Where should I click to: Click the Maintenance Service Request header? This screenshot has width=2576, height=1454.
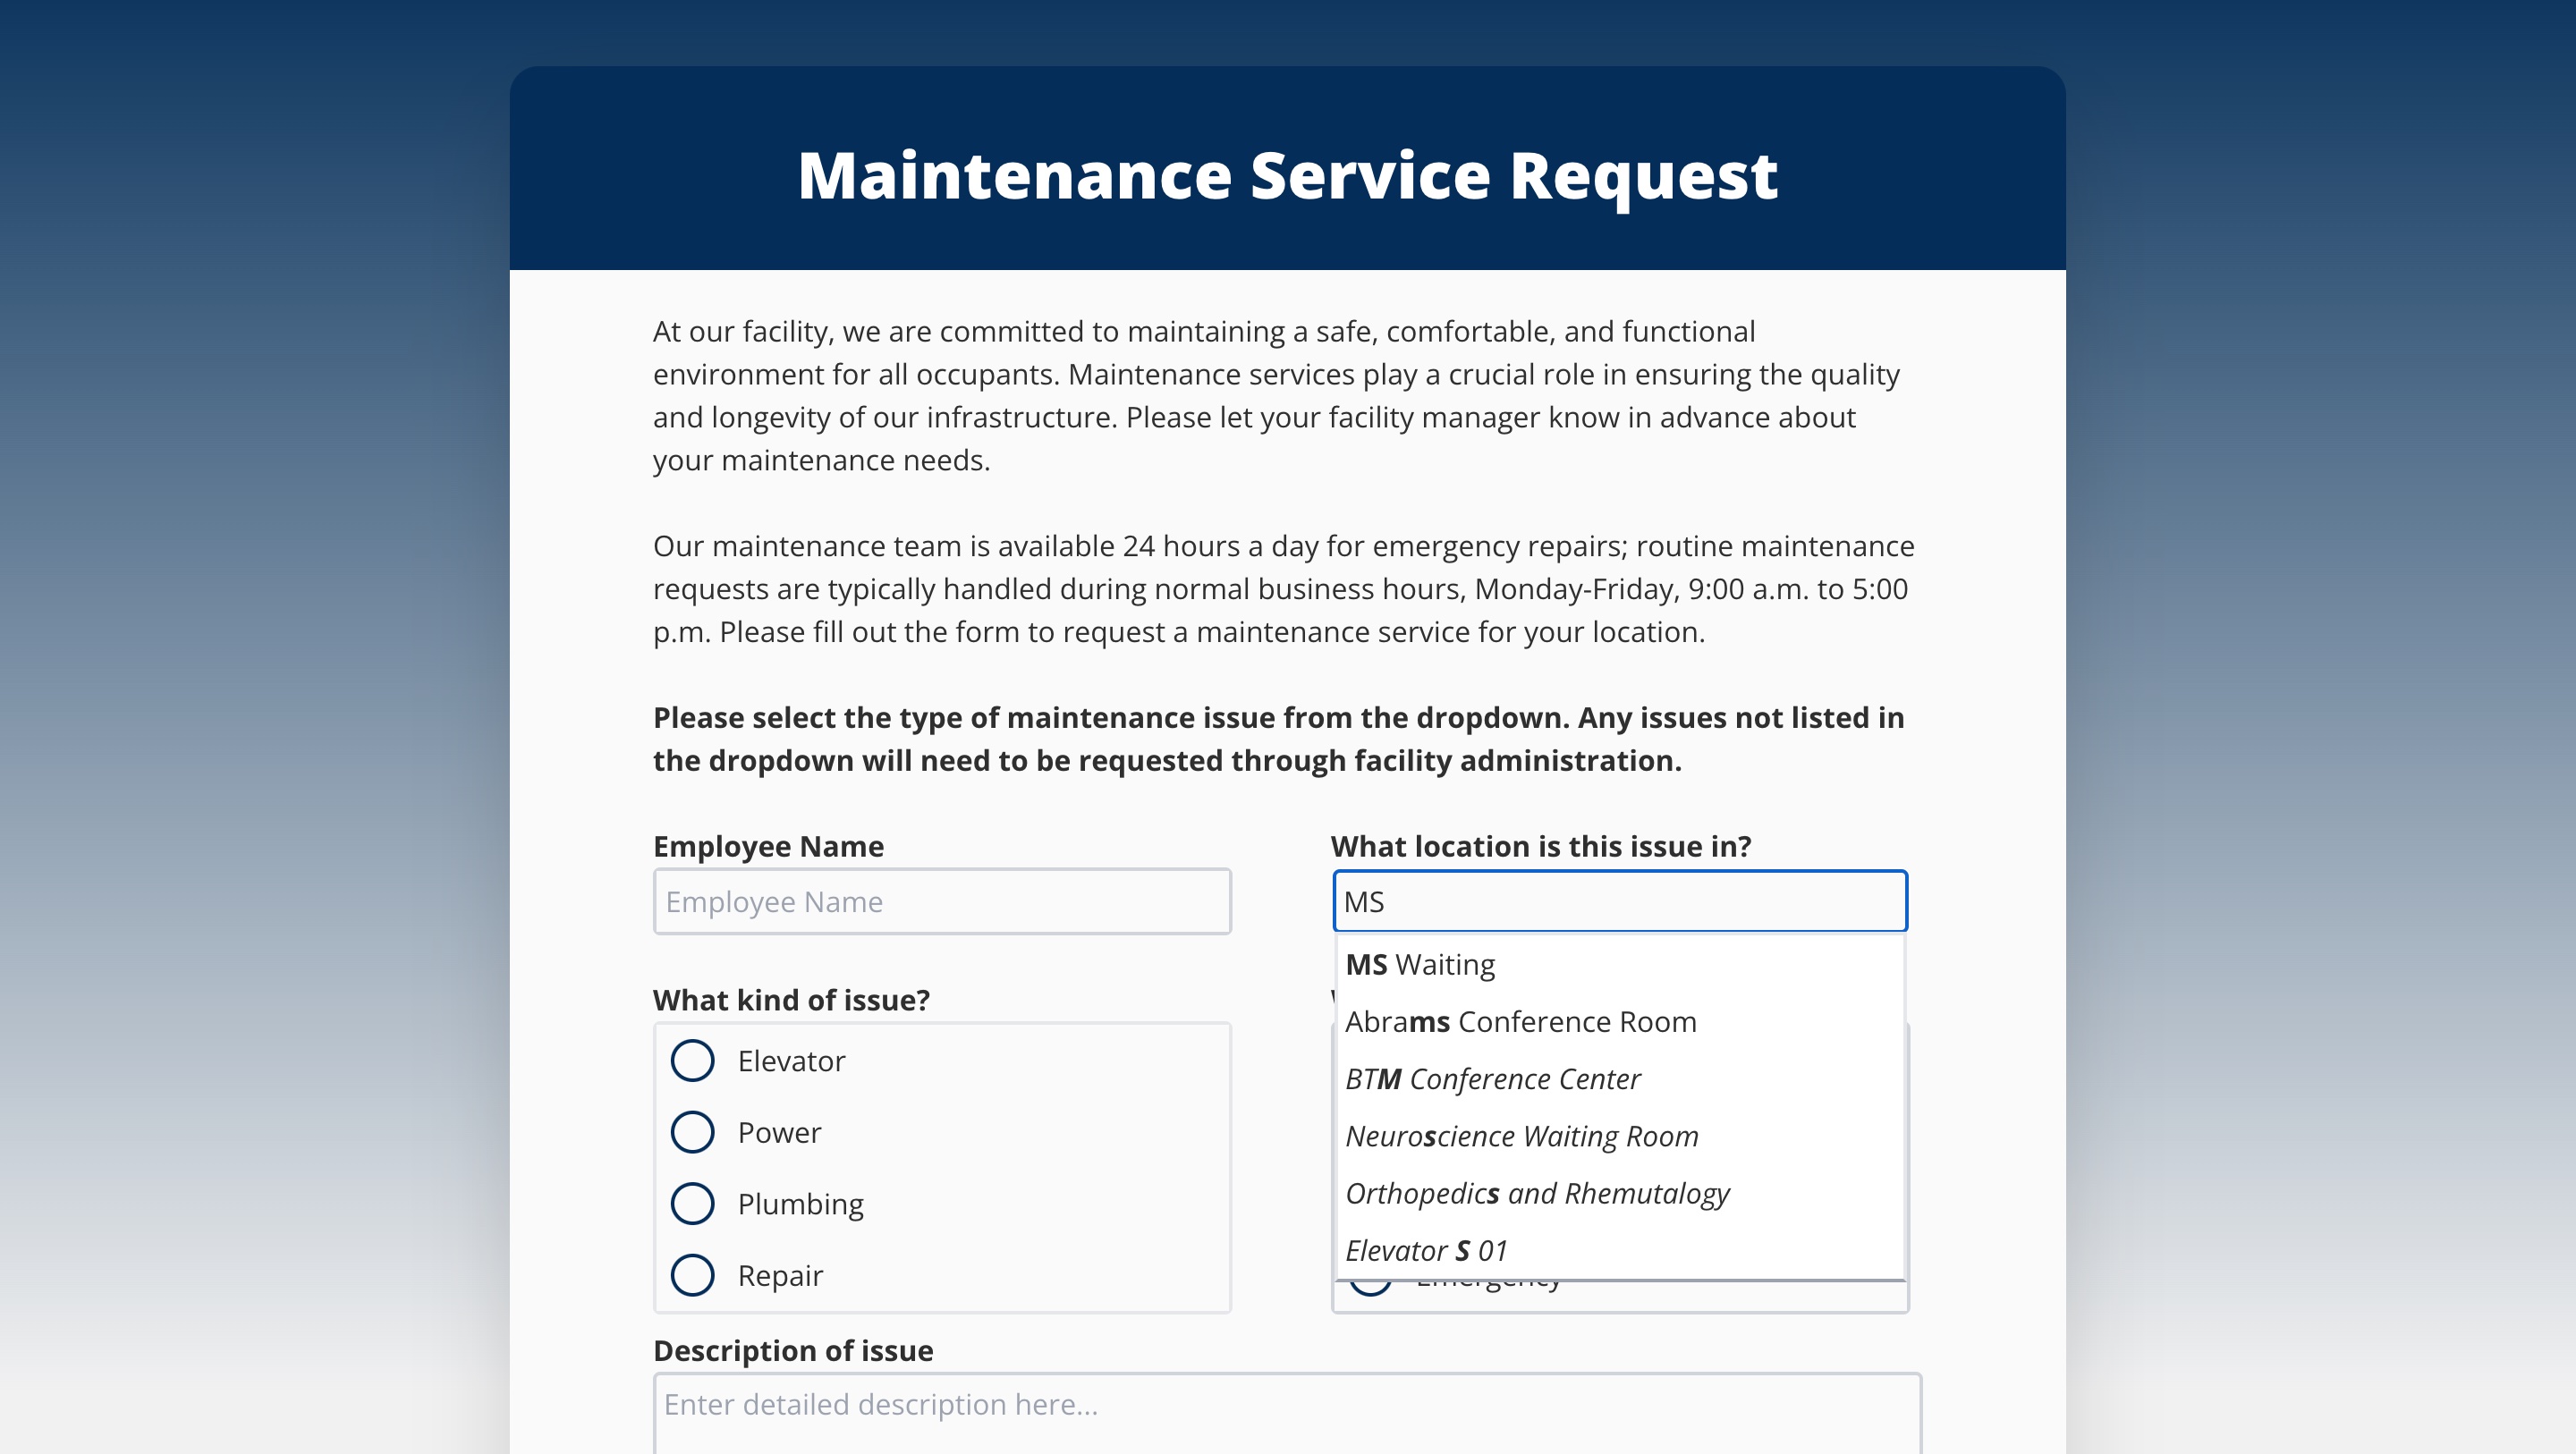[1288, 170]
